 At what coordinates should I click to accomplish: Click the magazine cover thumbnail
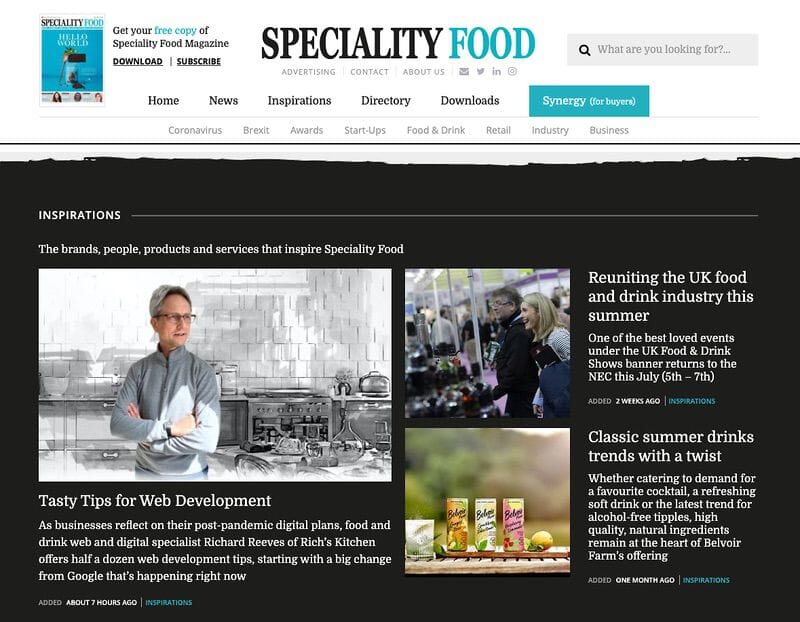point(72,60)
